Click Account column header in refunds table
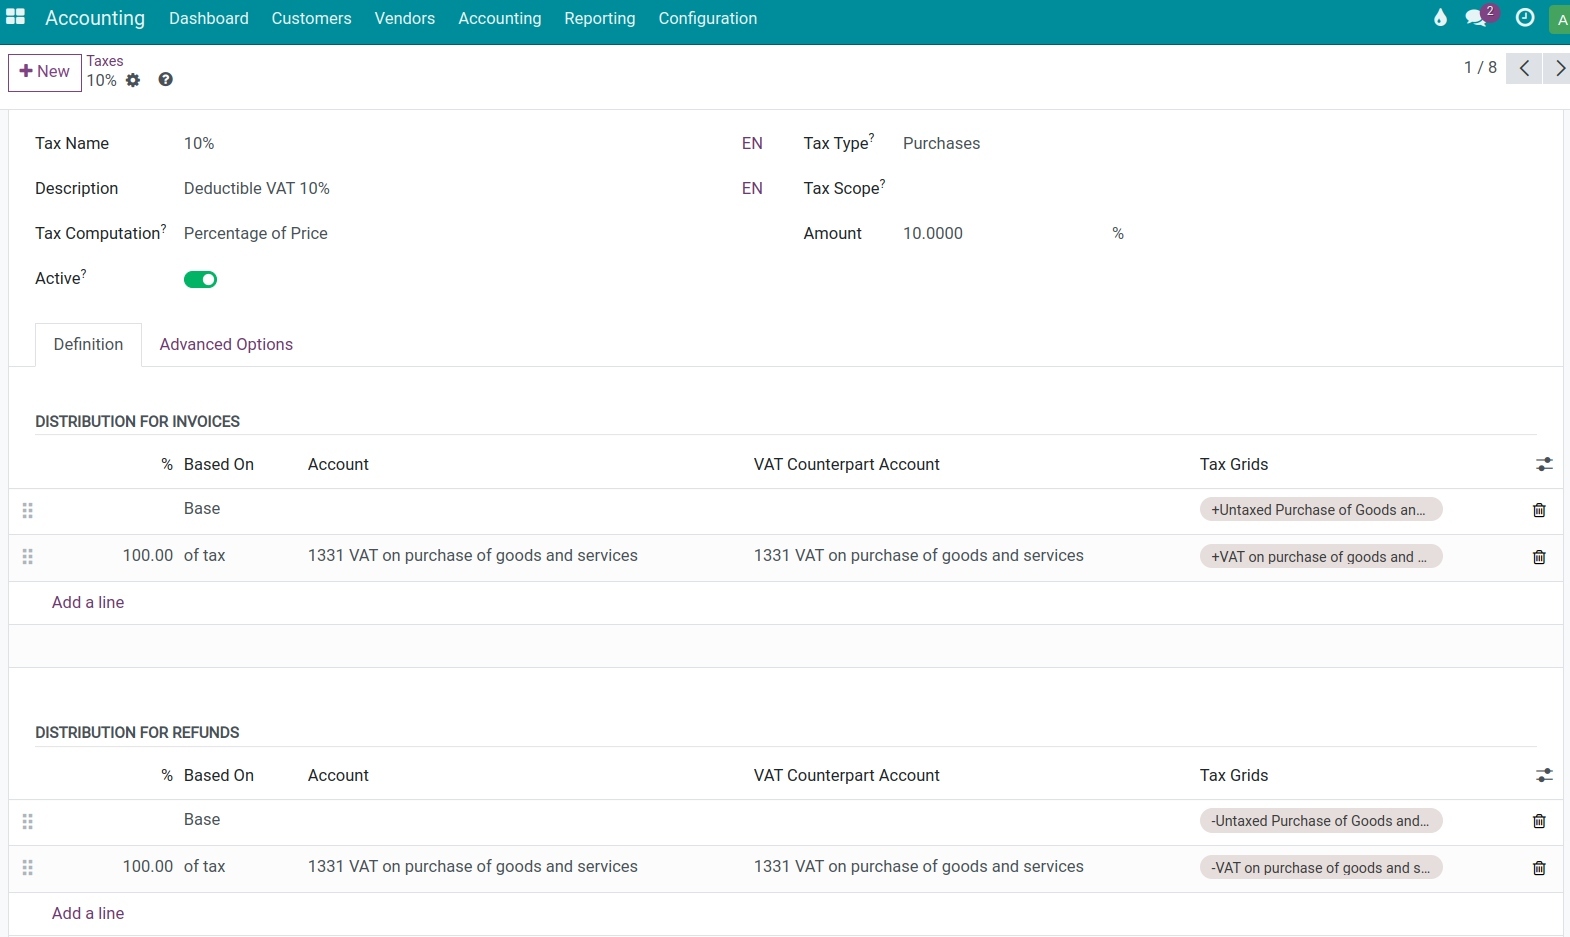The height and width of the screenshot is (937, 1570). click(338, 775)
